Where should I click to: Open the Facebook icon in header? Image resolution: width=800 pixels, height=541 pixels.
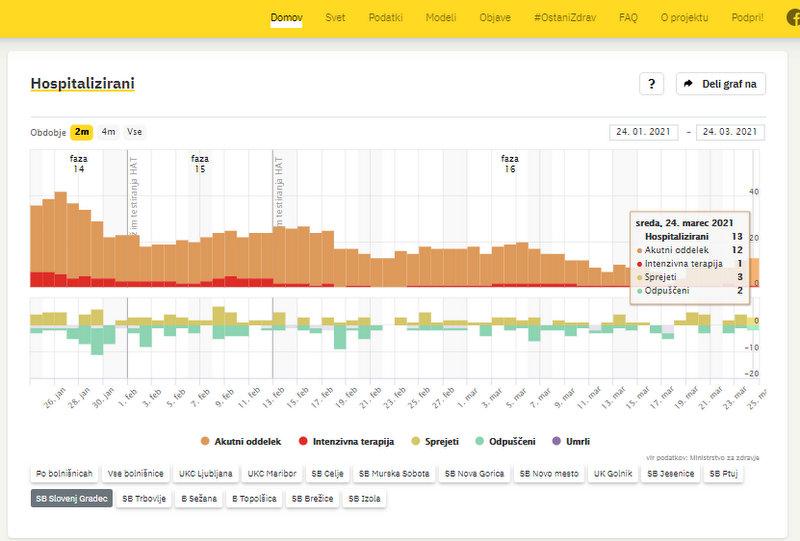point(793,18)
